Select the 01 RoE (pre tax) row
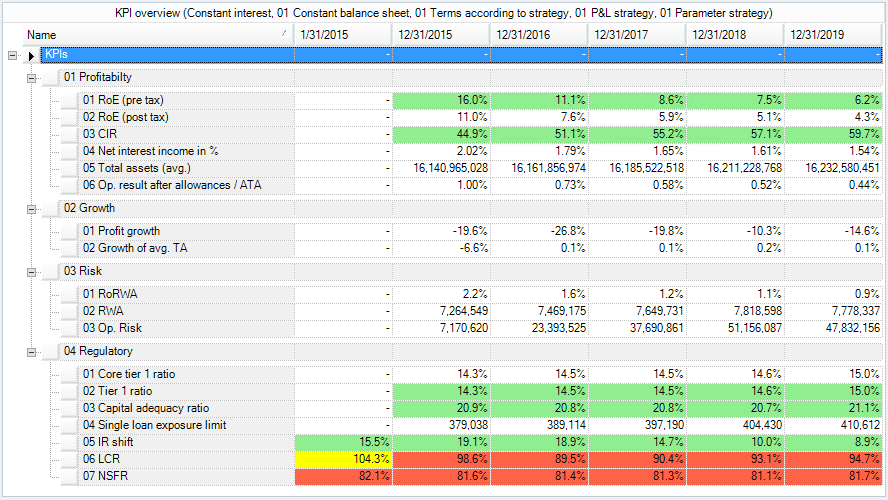The image size is (888, 500). (124, 100)
